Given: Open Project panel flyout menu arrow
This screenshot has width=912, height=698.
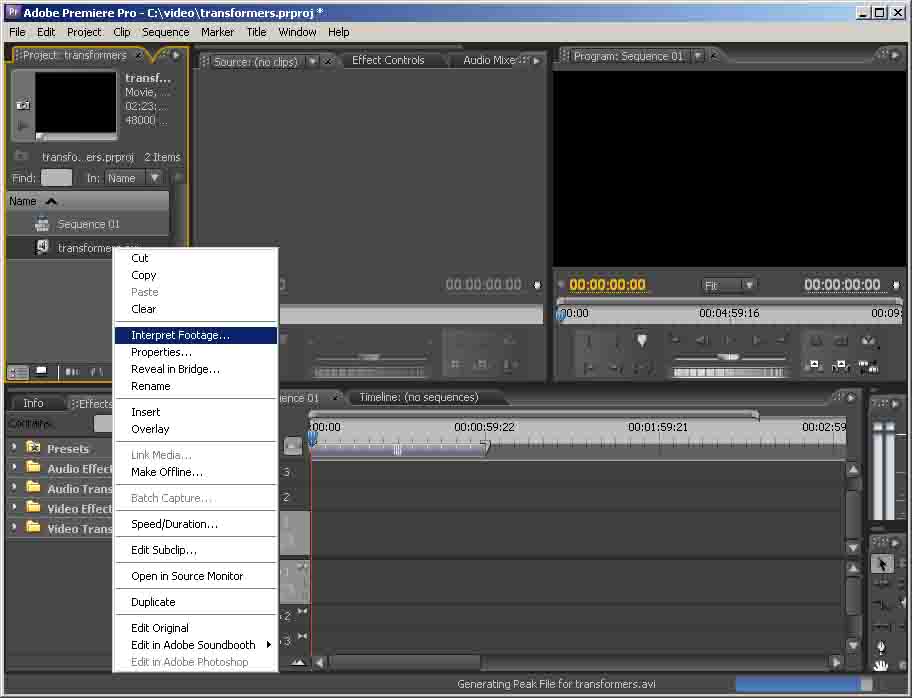Looking at the screenshot, I should 176,55.
